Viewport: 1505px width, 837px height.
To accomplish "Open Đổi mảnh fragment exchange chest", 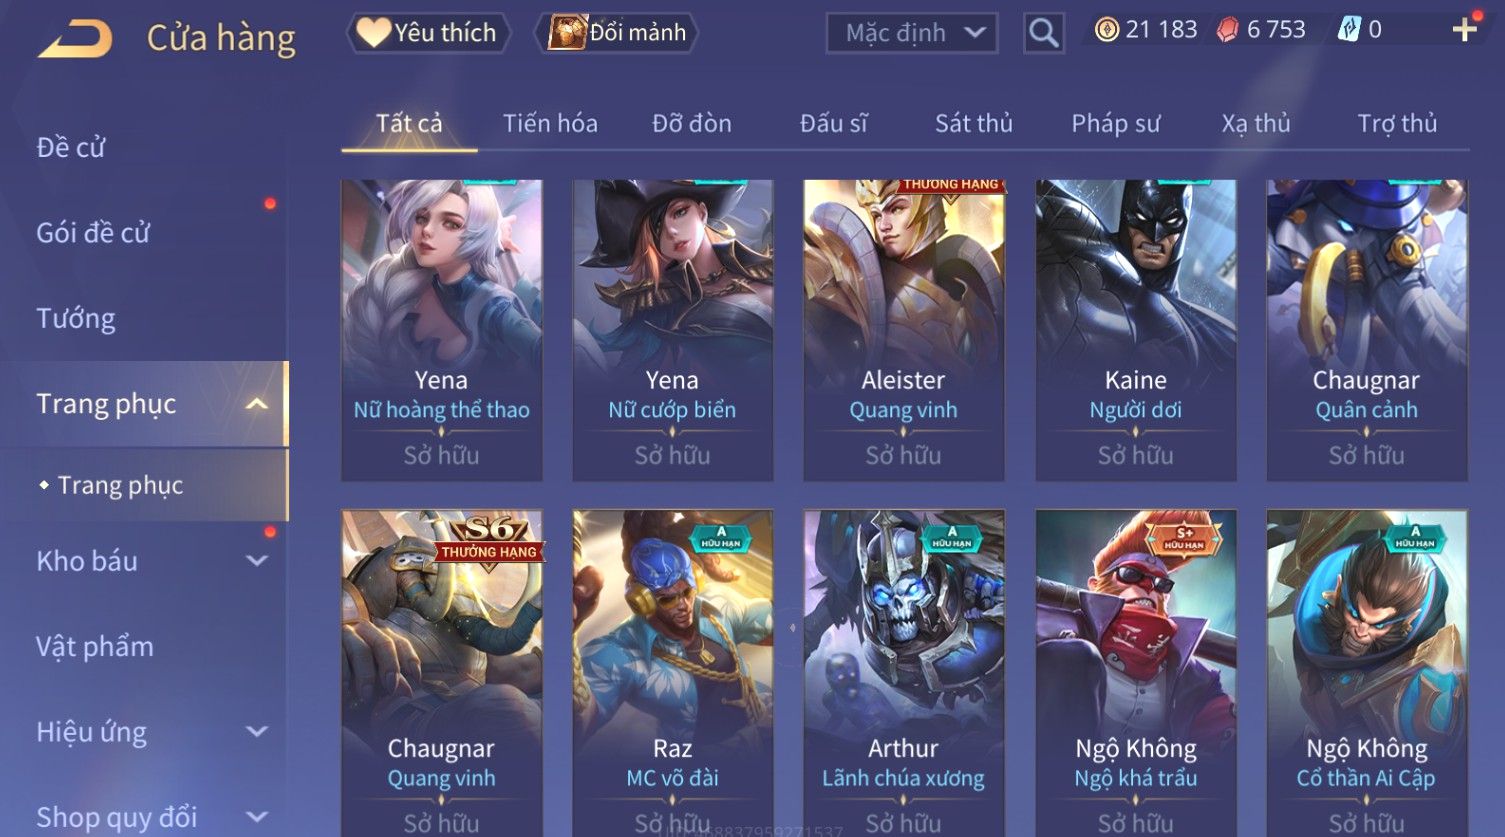I will coord(617,33).
